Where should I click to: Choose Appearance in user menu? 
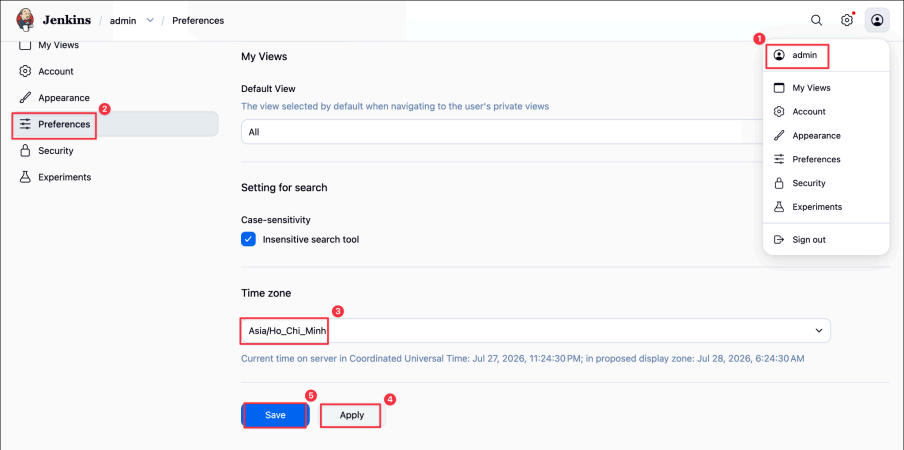(826, 135)
